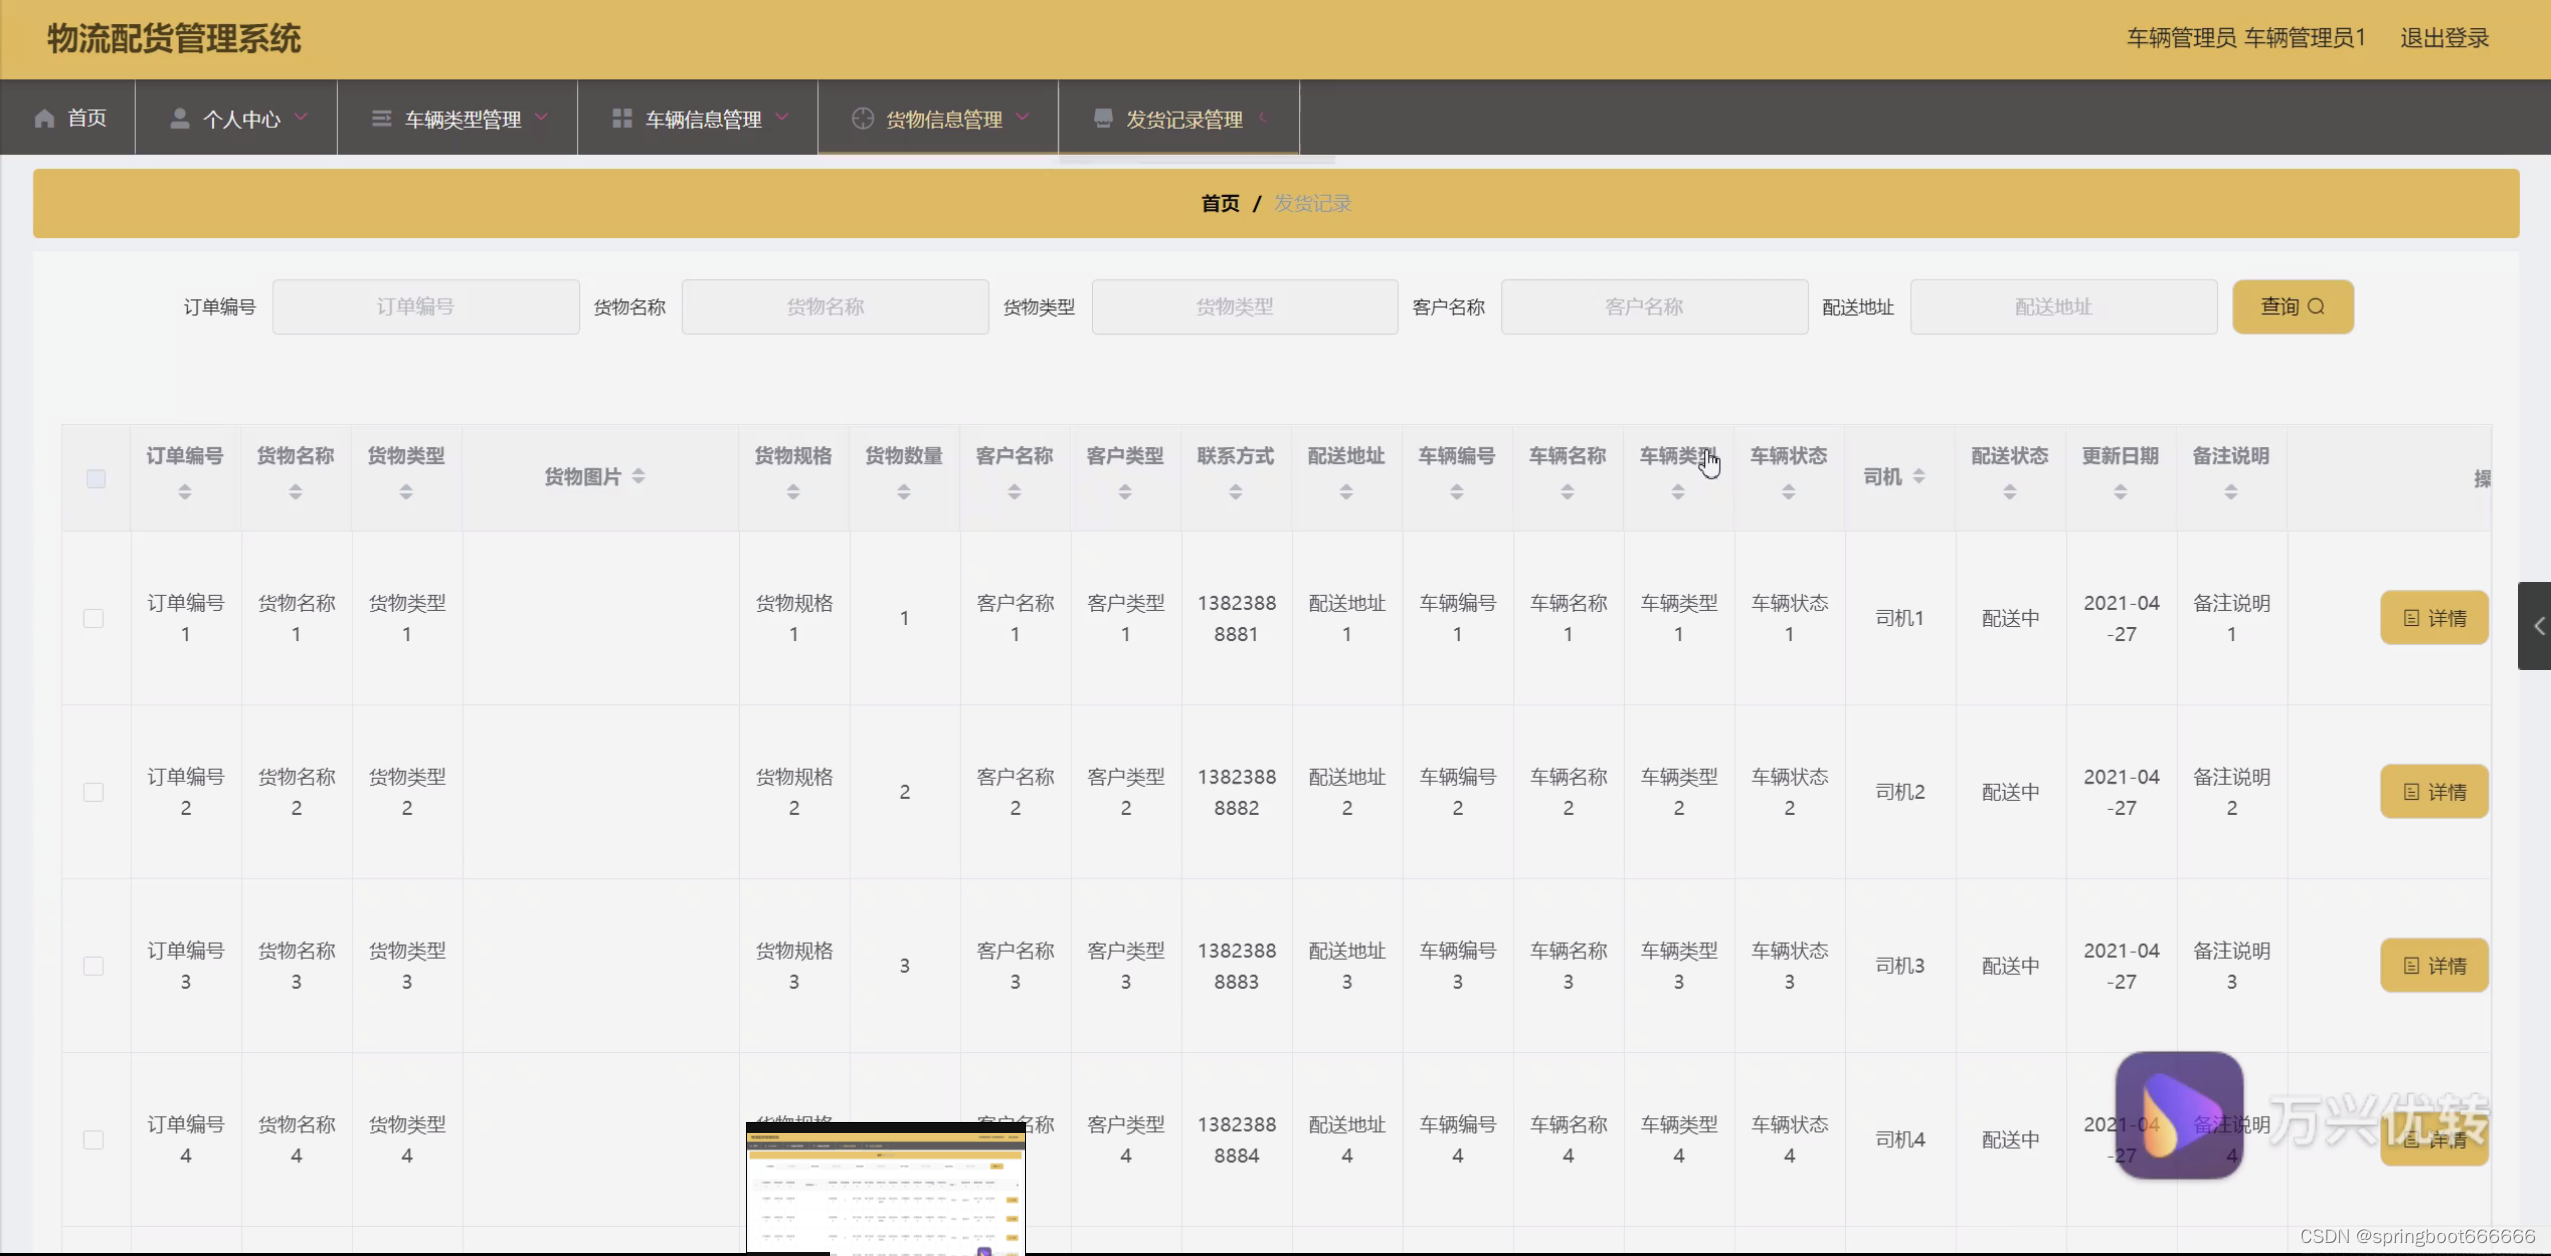The image size is (2551, 1256).
Task: Click the home icon in navigation bar
Action: [44, 119]
